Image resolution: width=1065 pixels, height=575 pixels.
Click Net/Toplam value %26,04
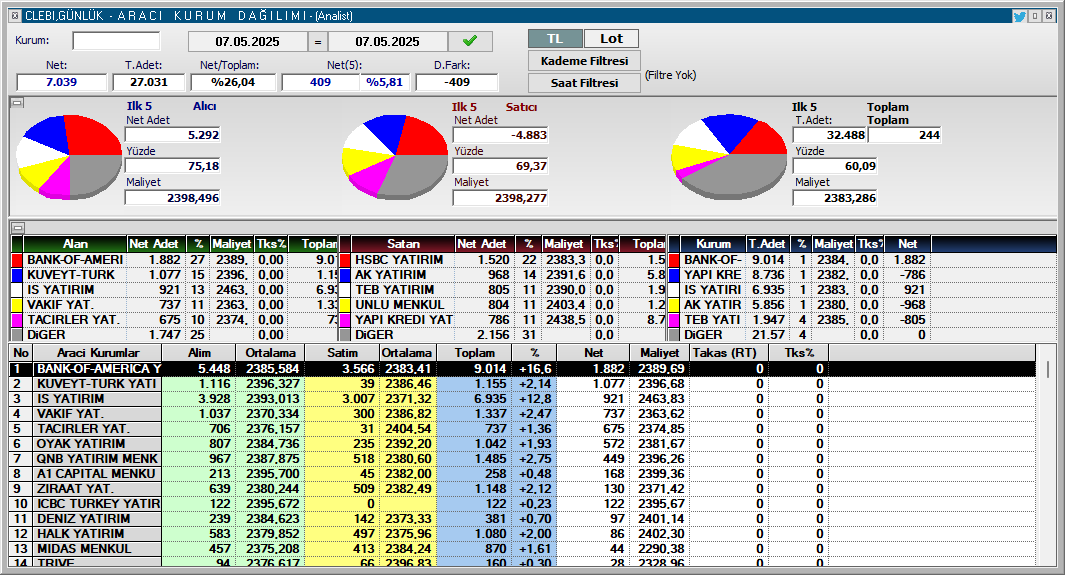click(x=233, y=82)
